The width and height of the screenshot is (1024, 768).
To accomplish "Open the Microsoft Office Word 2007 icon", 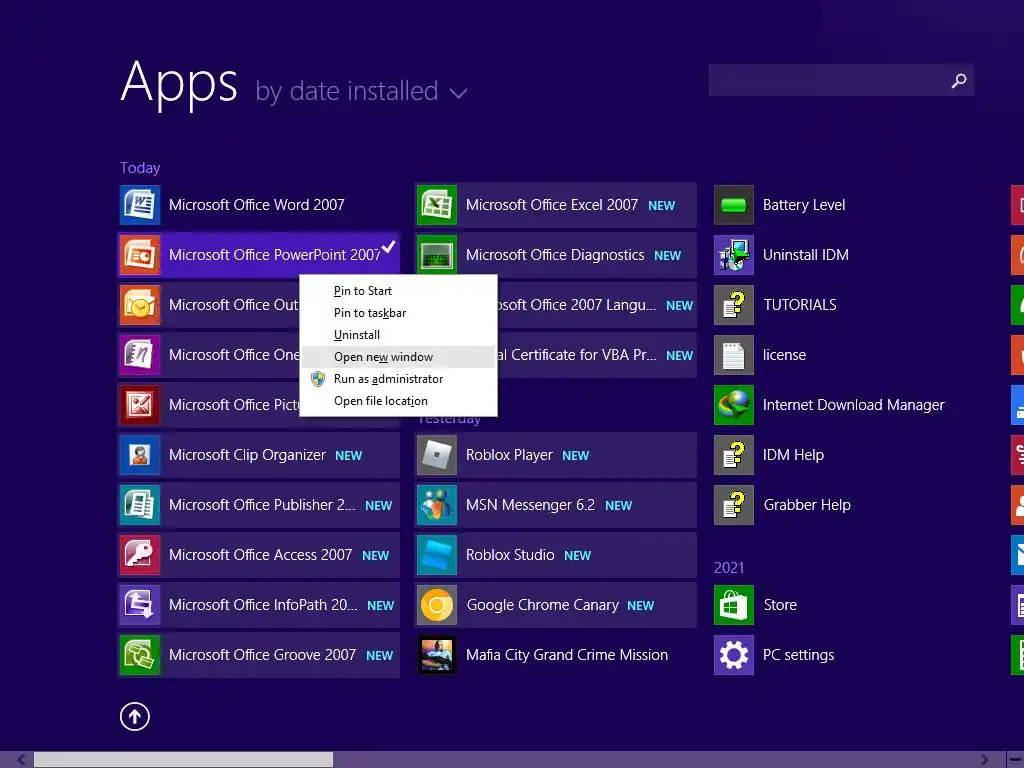I will (x=140, y=205).
